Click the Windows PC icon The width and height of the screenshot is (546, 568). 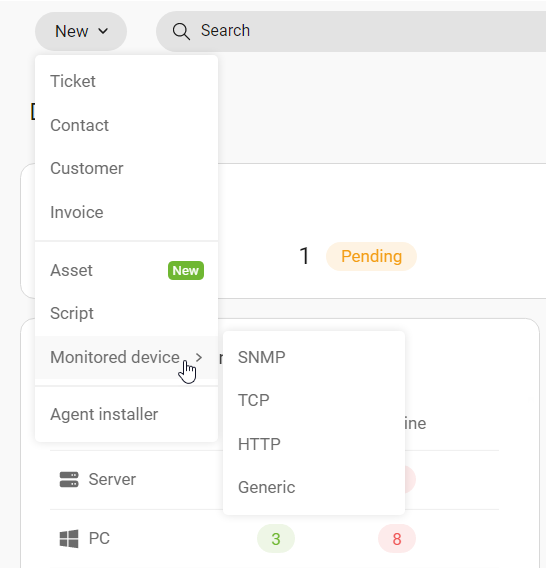[69, 539]
